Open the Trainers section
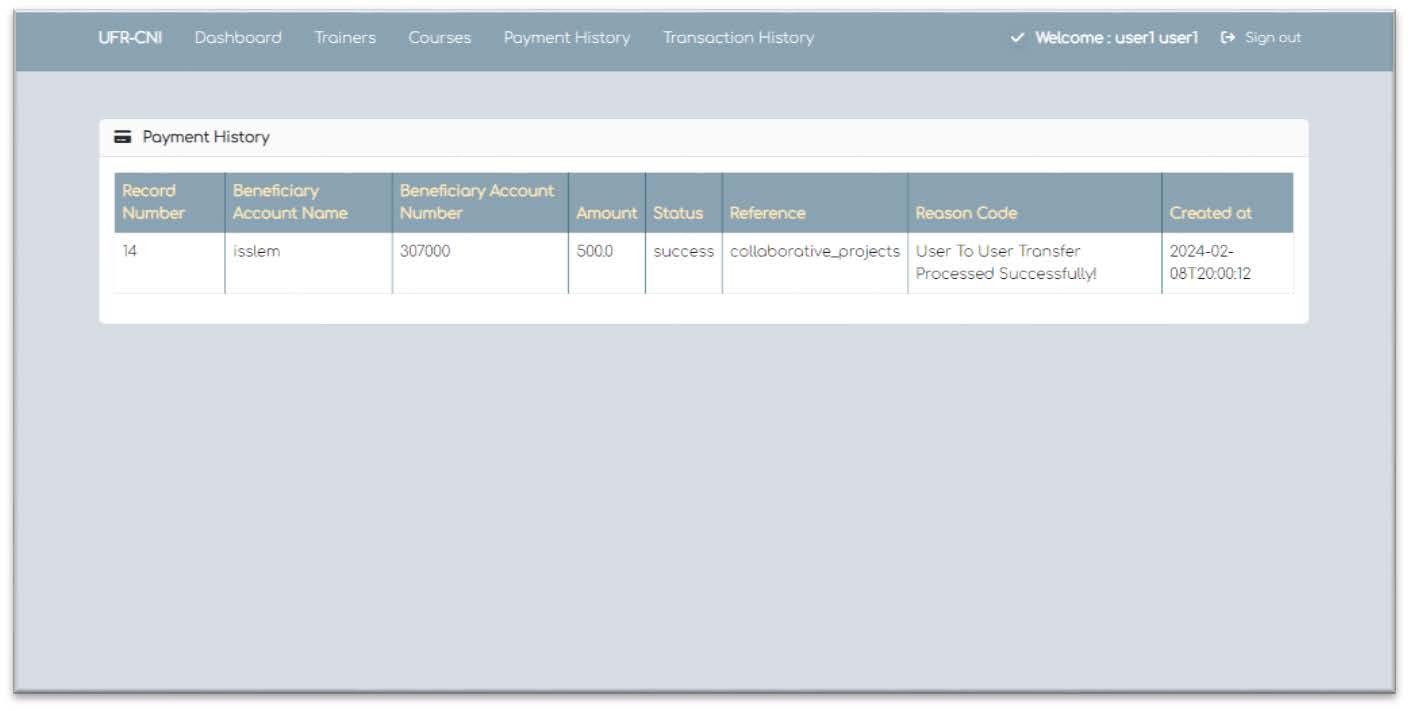 345,37
